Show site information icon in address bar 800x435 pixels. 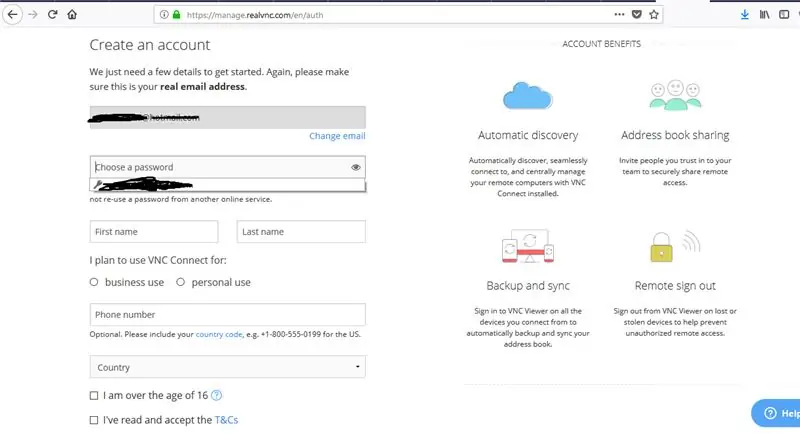tap(164, 14)
